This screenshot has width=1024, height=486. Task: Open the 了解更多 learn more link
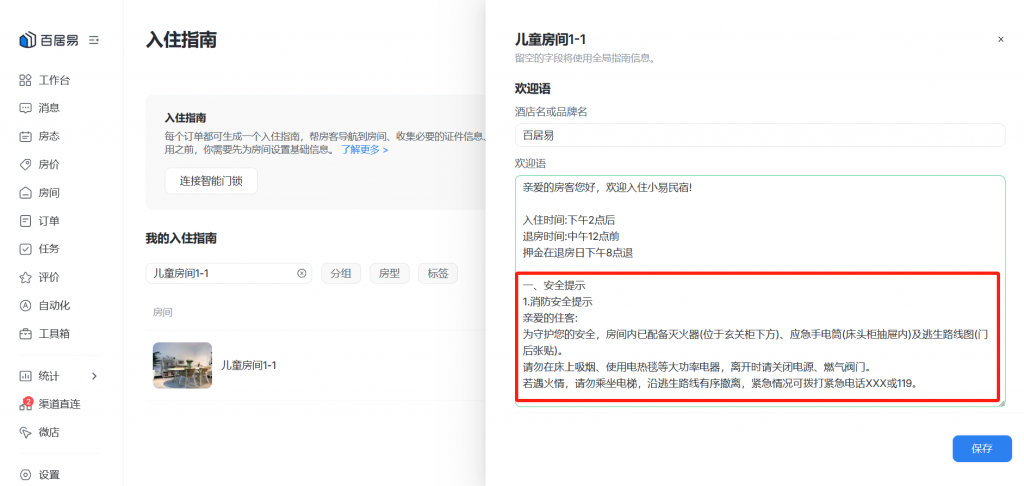(364, 150)
